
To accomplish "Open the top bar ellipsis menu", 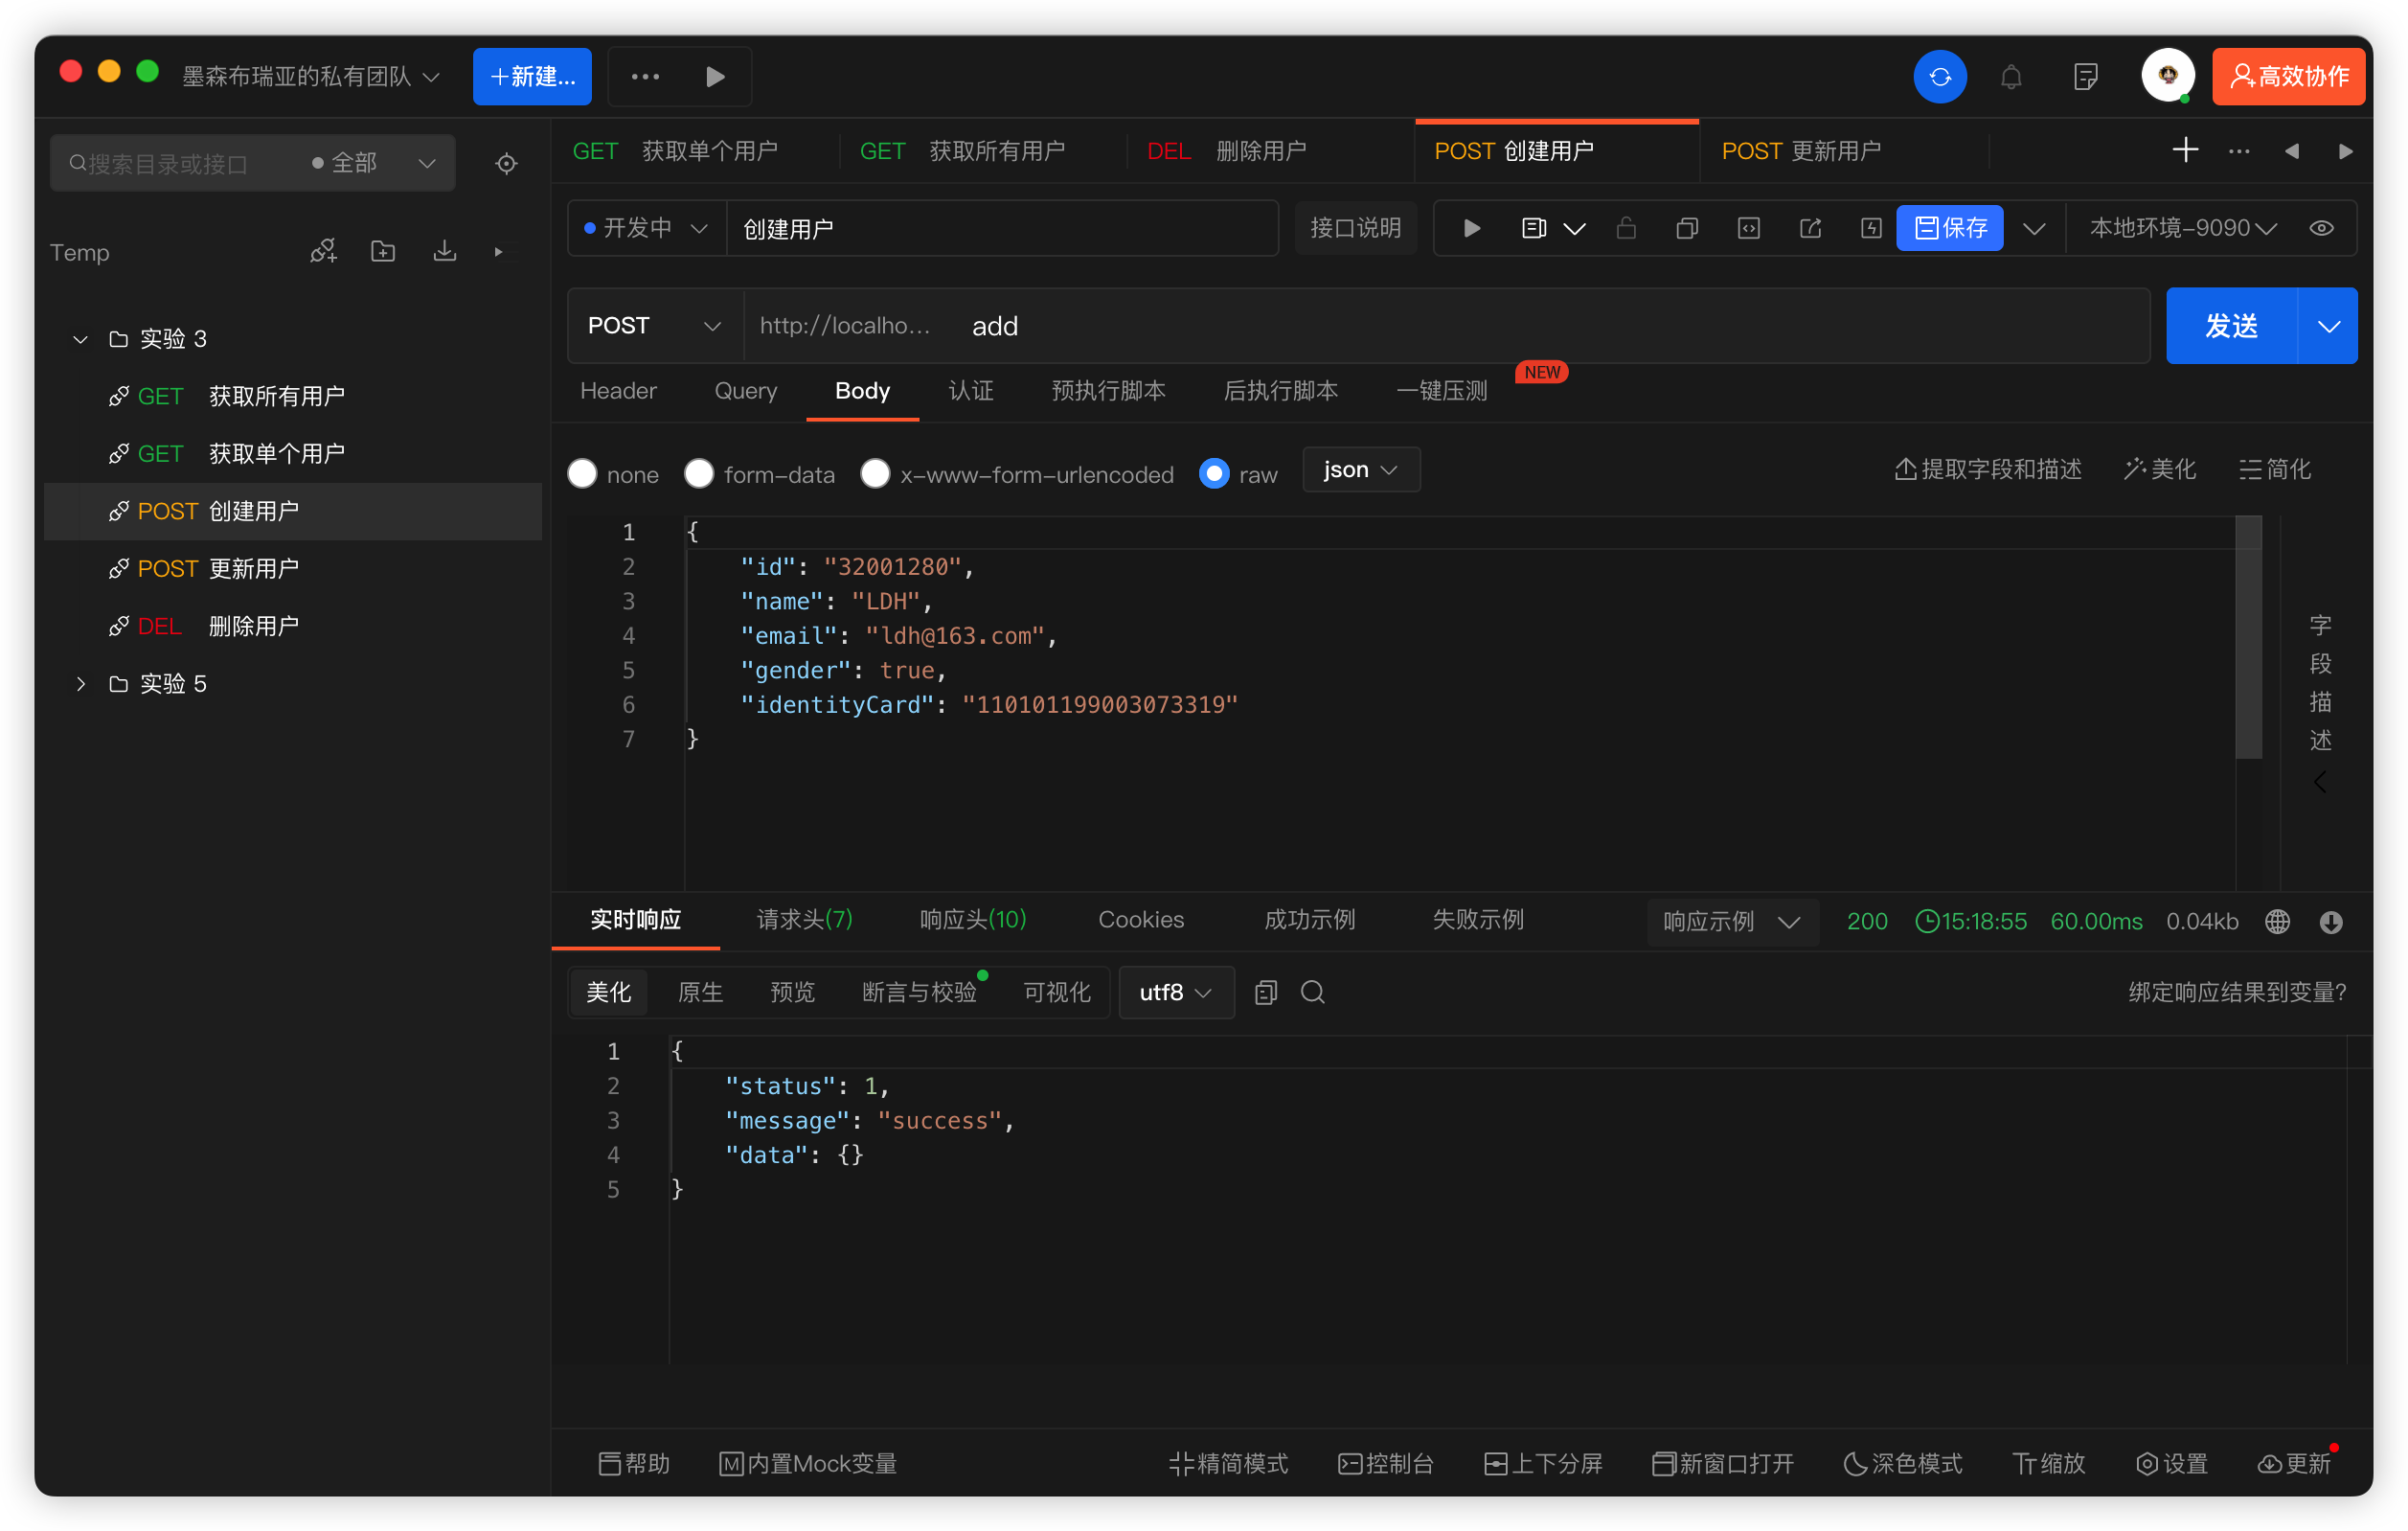I will [x=645, y=76].
